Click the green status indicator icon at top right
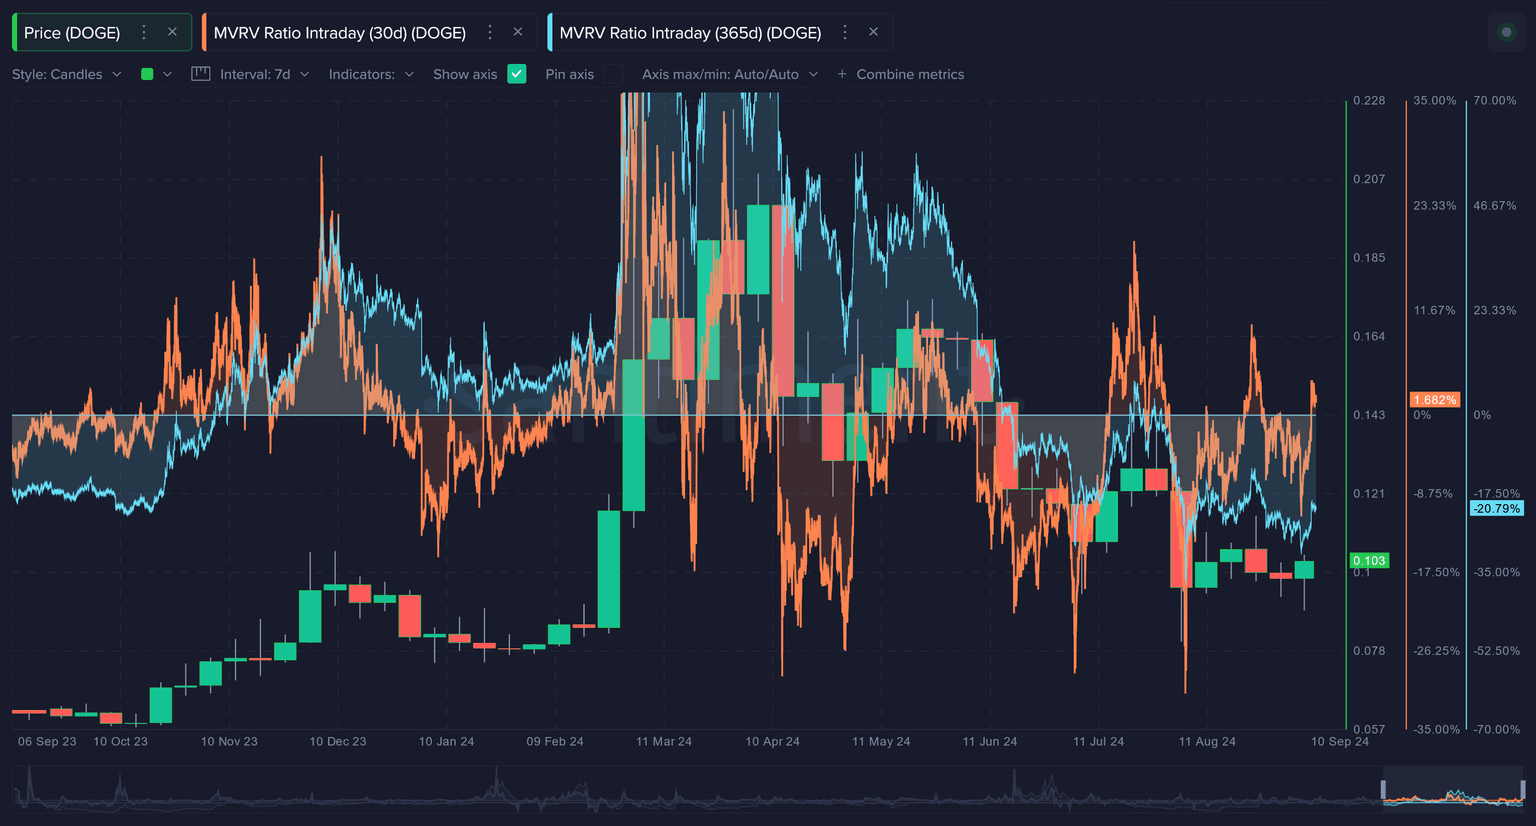 tap(1506, 32)
